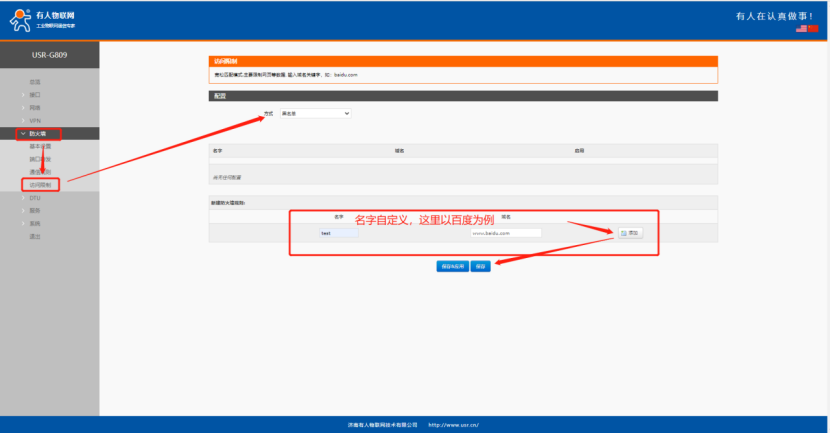Expand the 系统 (System) sidebar section

[x=35, y=224]
